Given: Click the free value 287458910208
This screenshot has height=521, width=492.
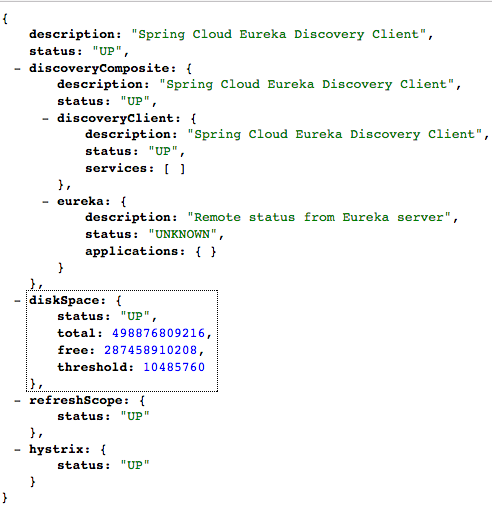Looking at the screenshot, I should [150, 350].
